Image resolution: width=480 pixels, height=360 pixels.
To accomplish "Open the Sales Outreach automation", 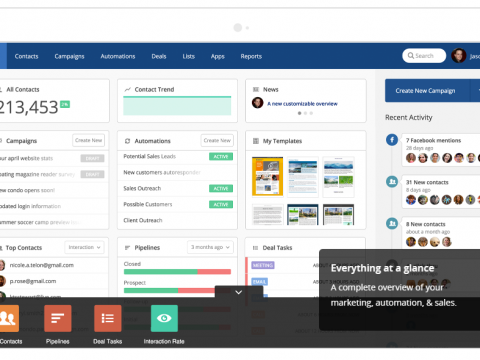I will [142, 188].
